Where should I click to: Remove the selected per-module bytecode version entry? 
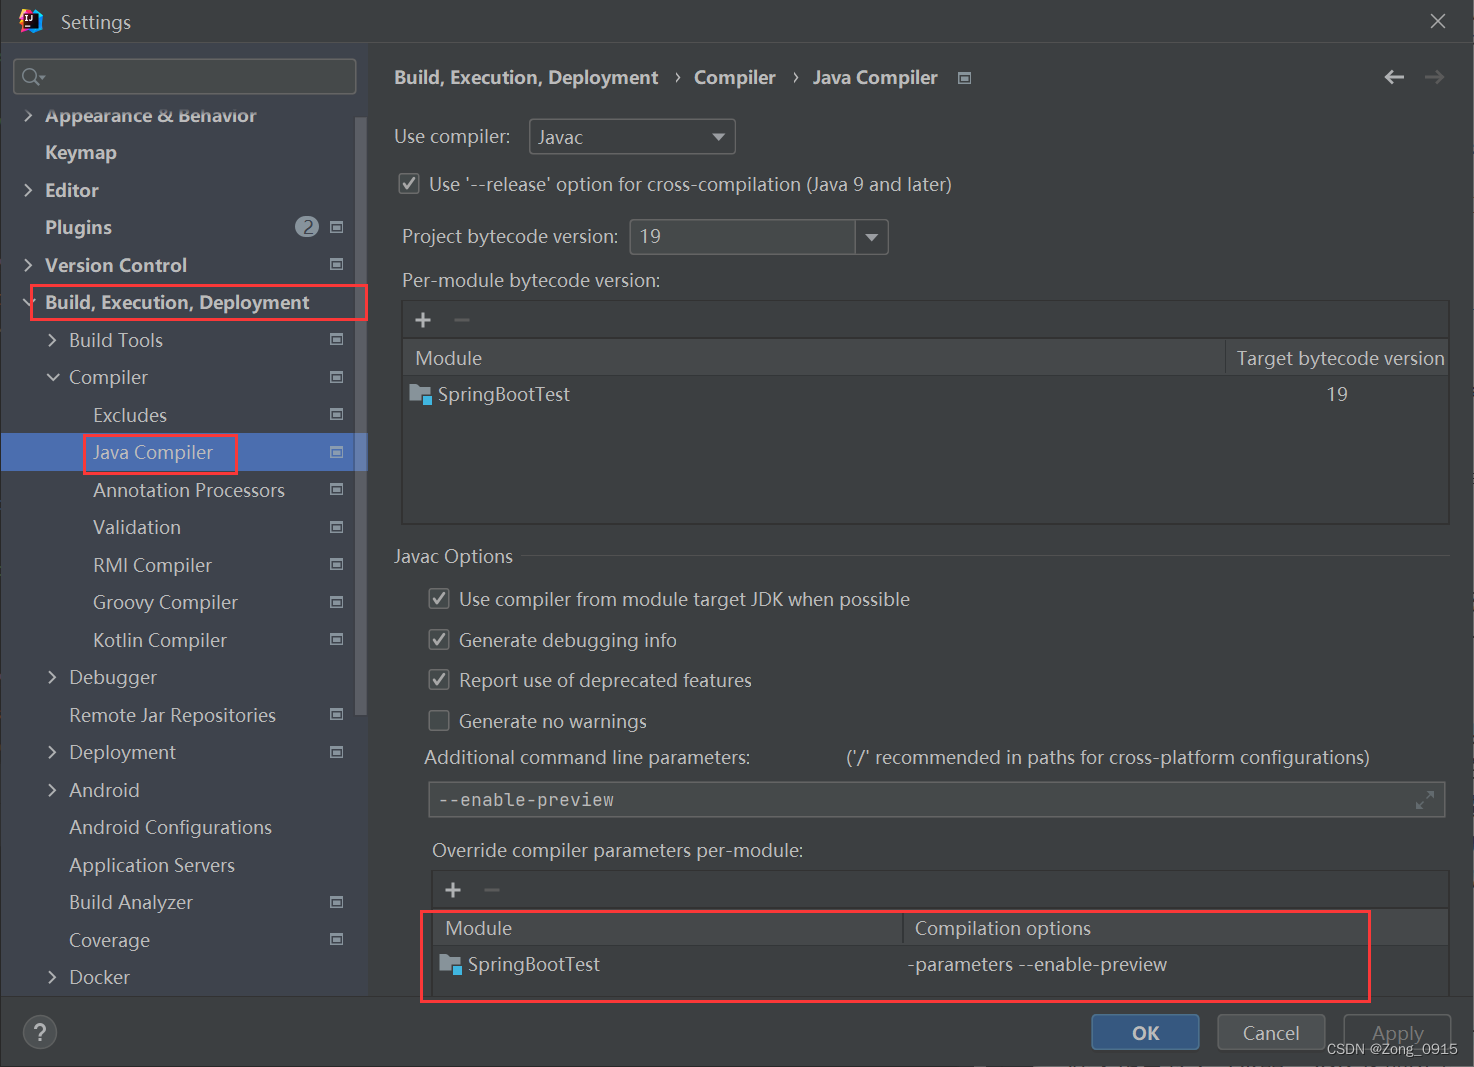pos(462,320)
